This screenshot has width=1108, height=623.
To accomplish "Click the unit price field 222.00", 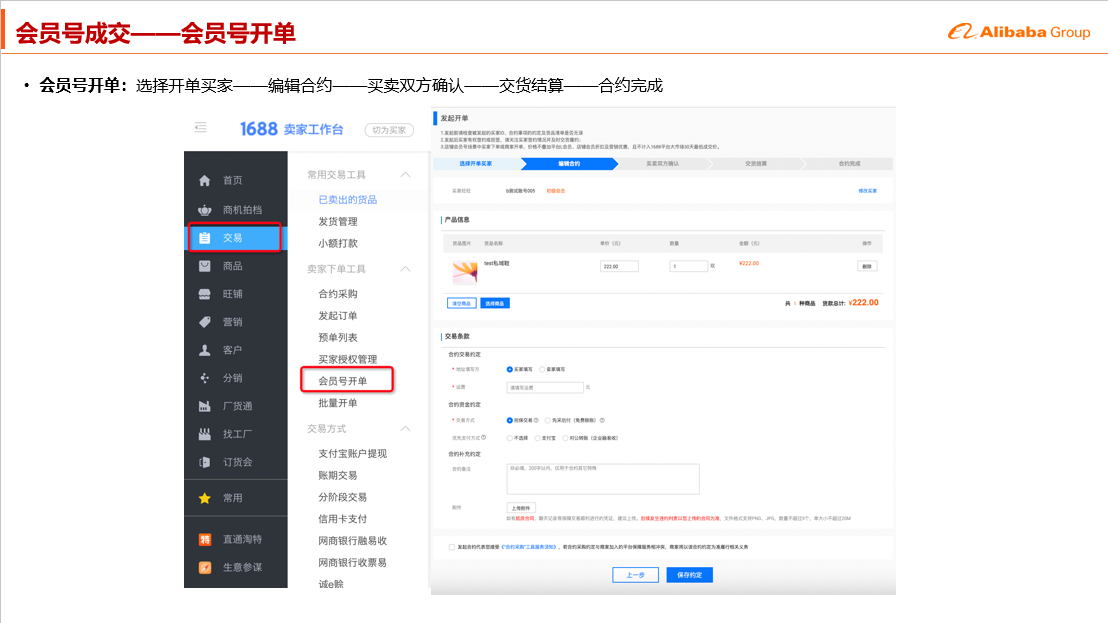I will click(619, 266).
